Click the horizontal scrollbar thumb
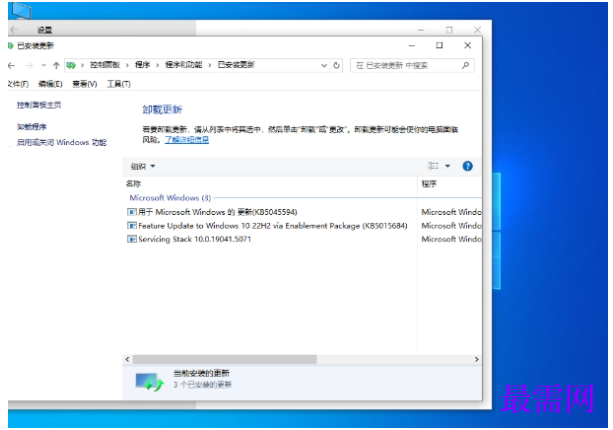The image size is (613, 430). 225,359
